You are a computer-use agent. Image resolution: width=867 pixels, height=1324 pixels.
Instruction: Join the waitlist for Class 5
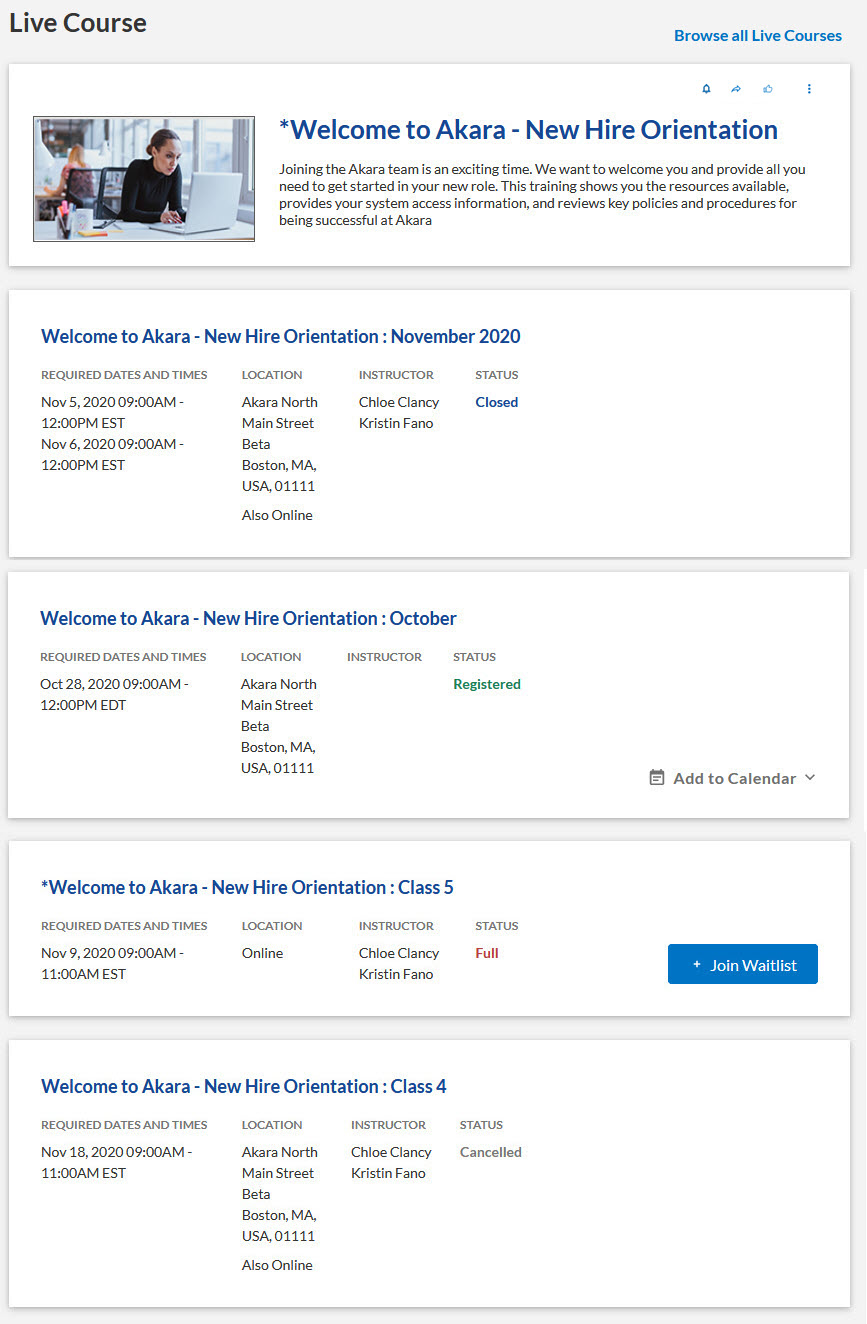[x=742, y=963]
